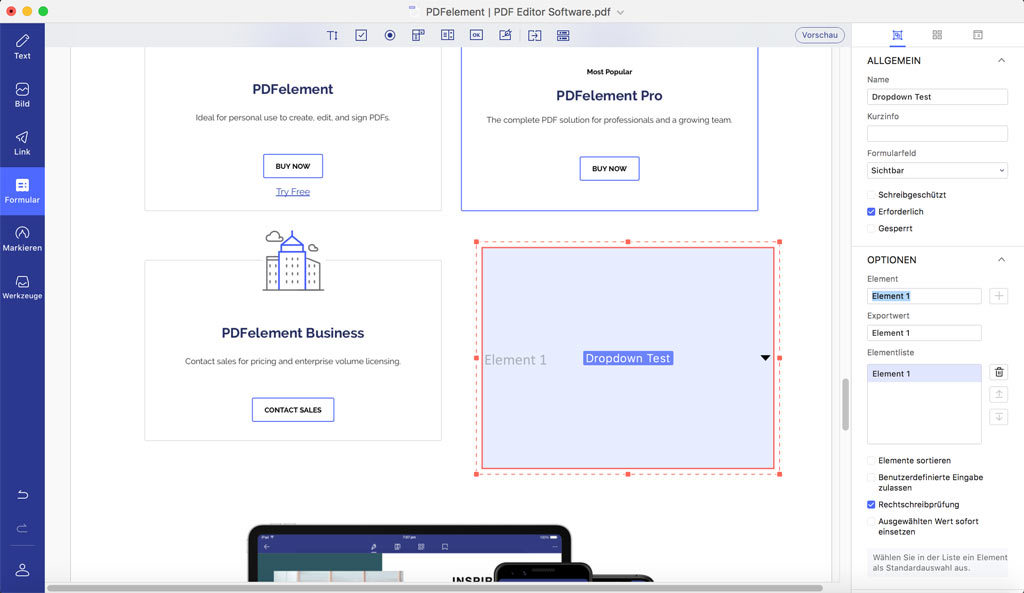Open the Formularfeld Sichtbar dropdown

[x=937, y=170]
